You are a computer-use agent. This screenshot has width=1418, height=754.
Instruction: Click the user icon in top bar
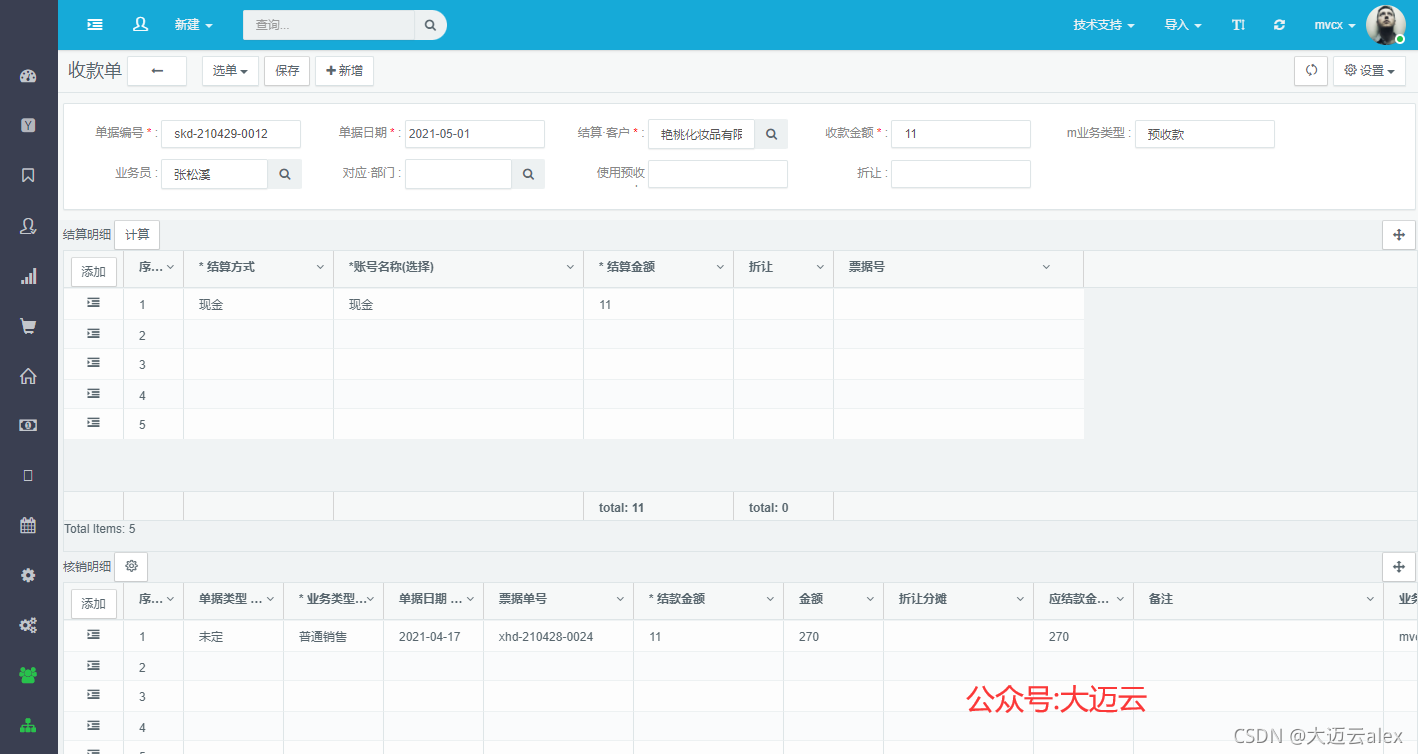click(x=140, y=24)
